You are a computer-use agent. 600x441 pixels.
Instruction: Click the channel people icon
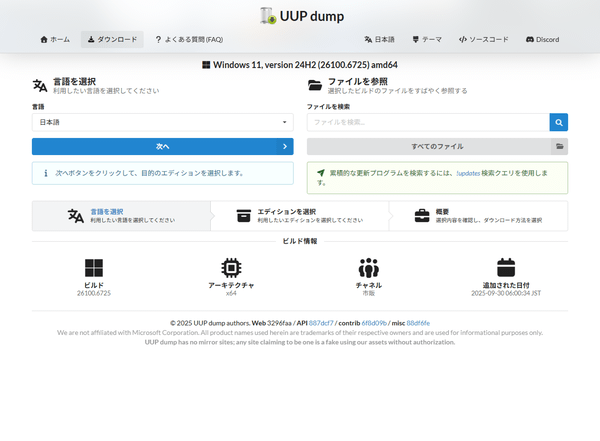point(369,268)
